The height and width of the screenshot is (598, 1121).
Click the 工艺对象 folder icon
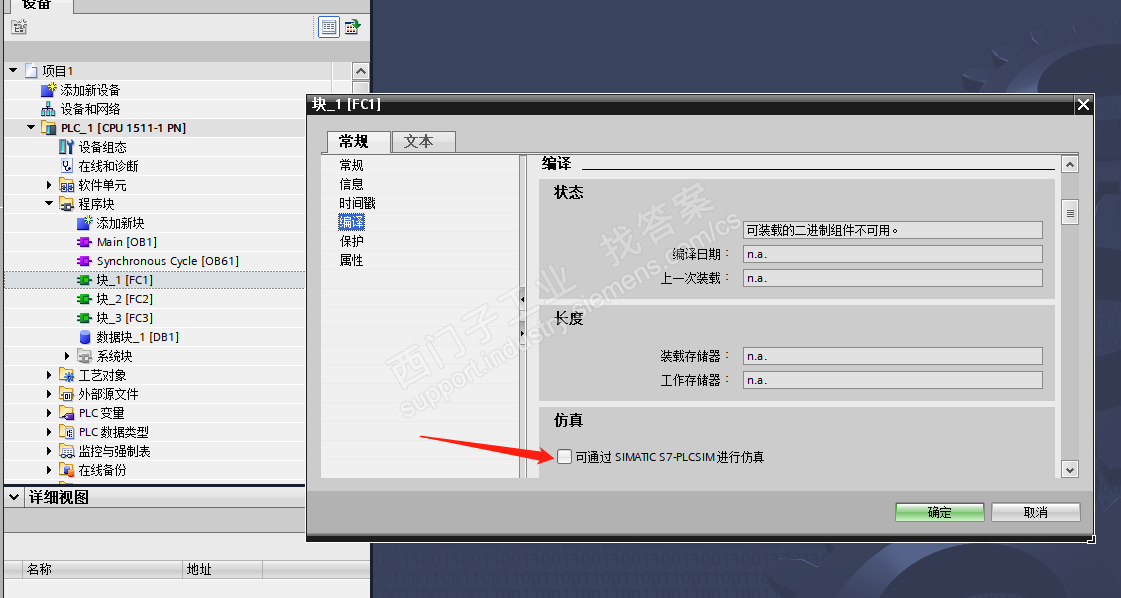66,375
